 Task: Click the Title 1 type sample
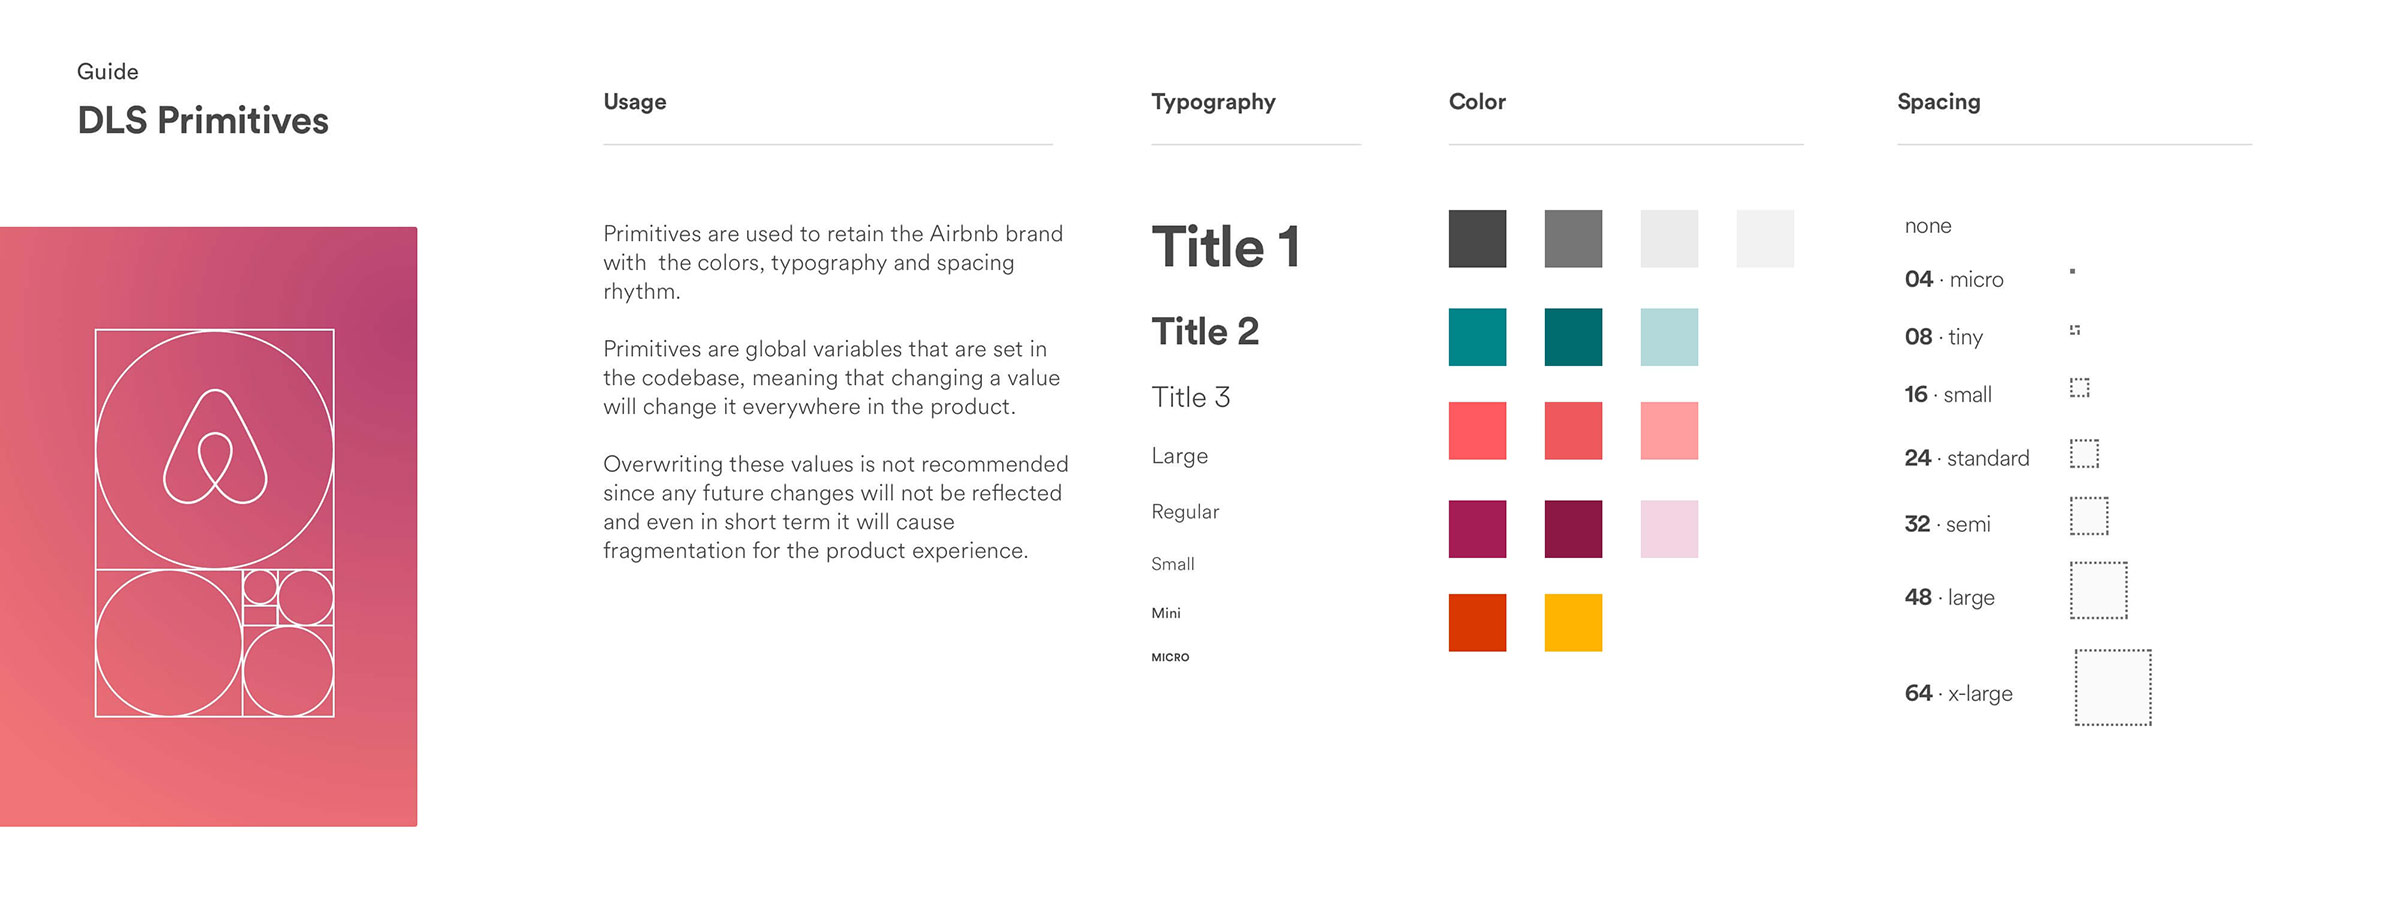point(1225,247)
